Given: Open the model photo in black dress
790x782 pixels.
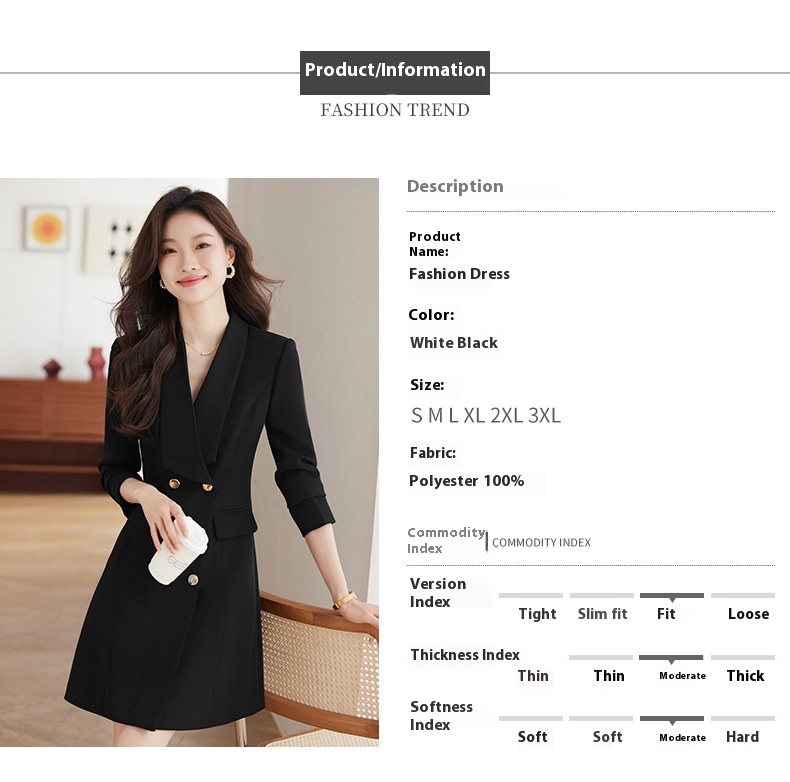Looking at the screenshot, I should click(189, 462).
